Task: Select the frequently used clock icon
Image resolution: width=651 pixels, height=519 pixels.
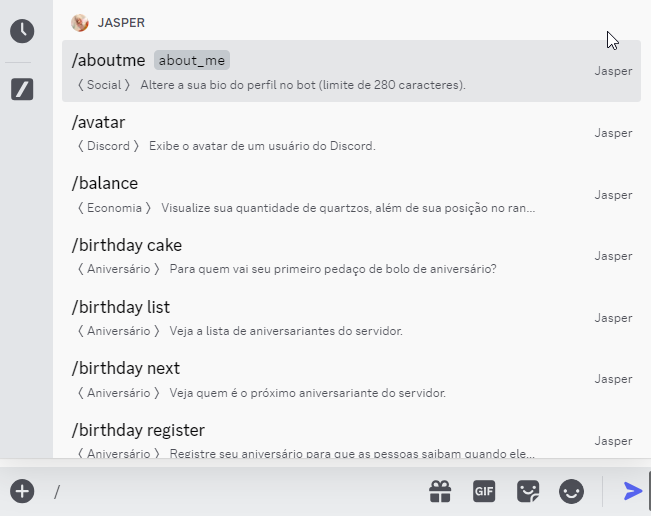Action: (x=22, y=31)
